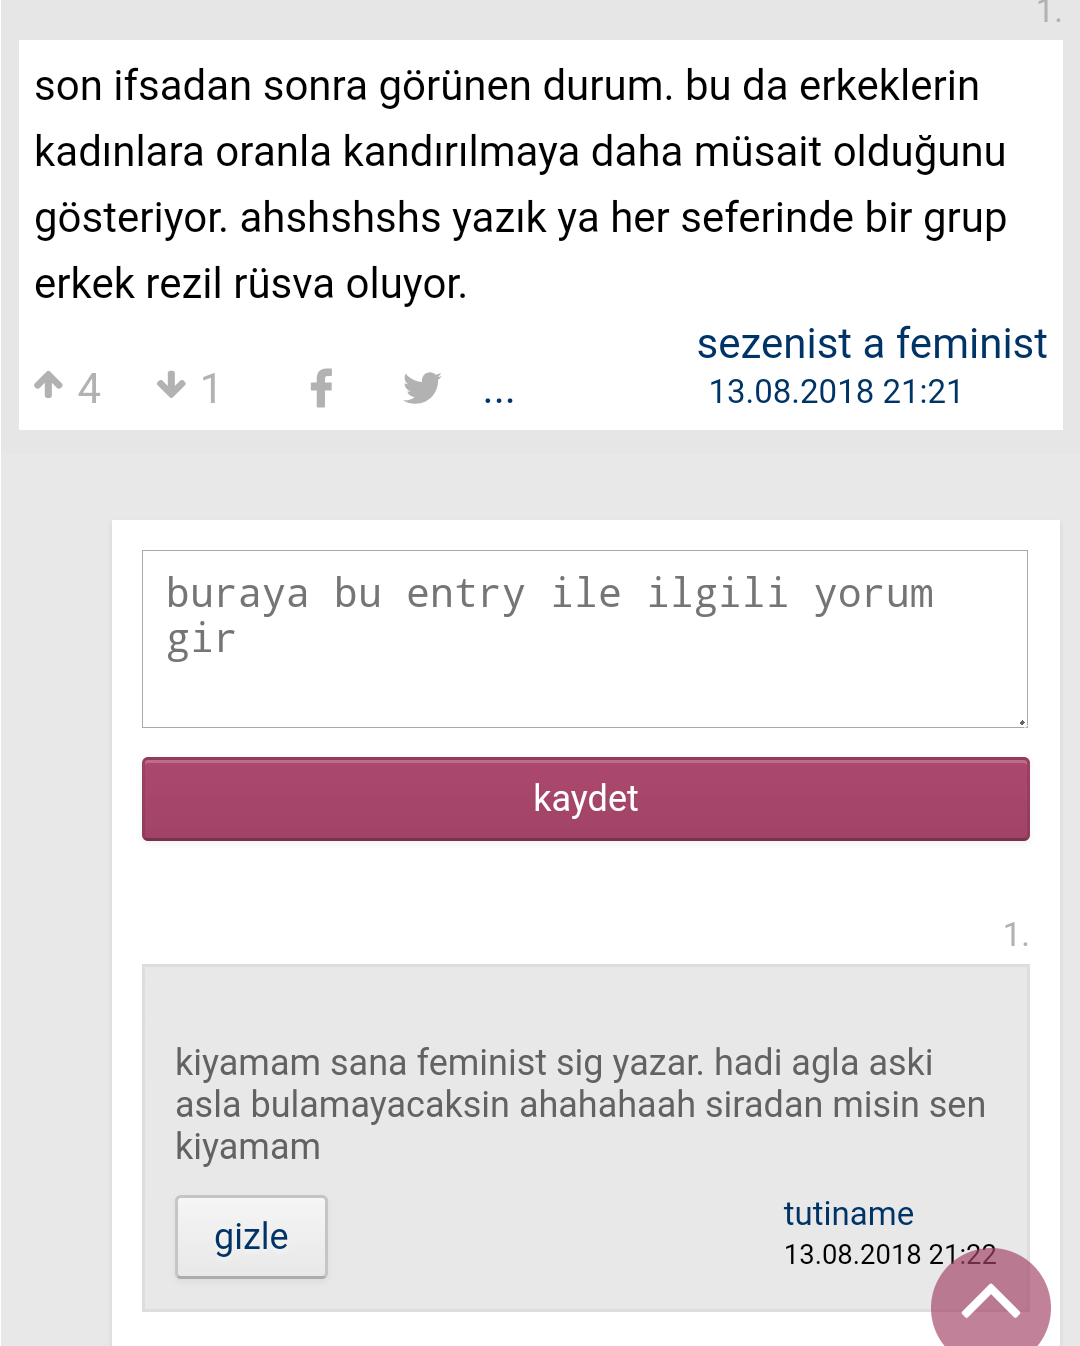Open the author profile sezenist a feminist
The height and width of the screenshot is (1346, 1080).
pyautogui.click(x=872, y=343)
